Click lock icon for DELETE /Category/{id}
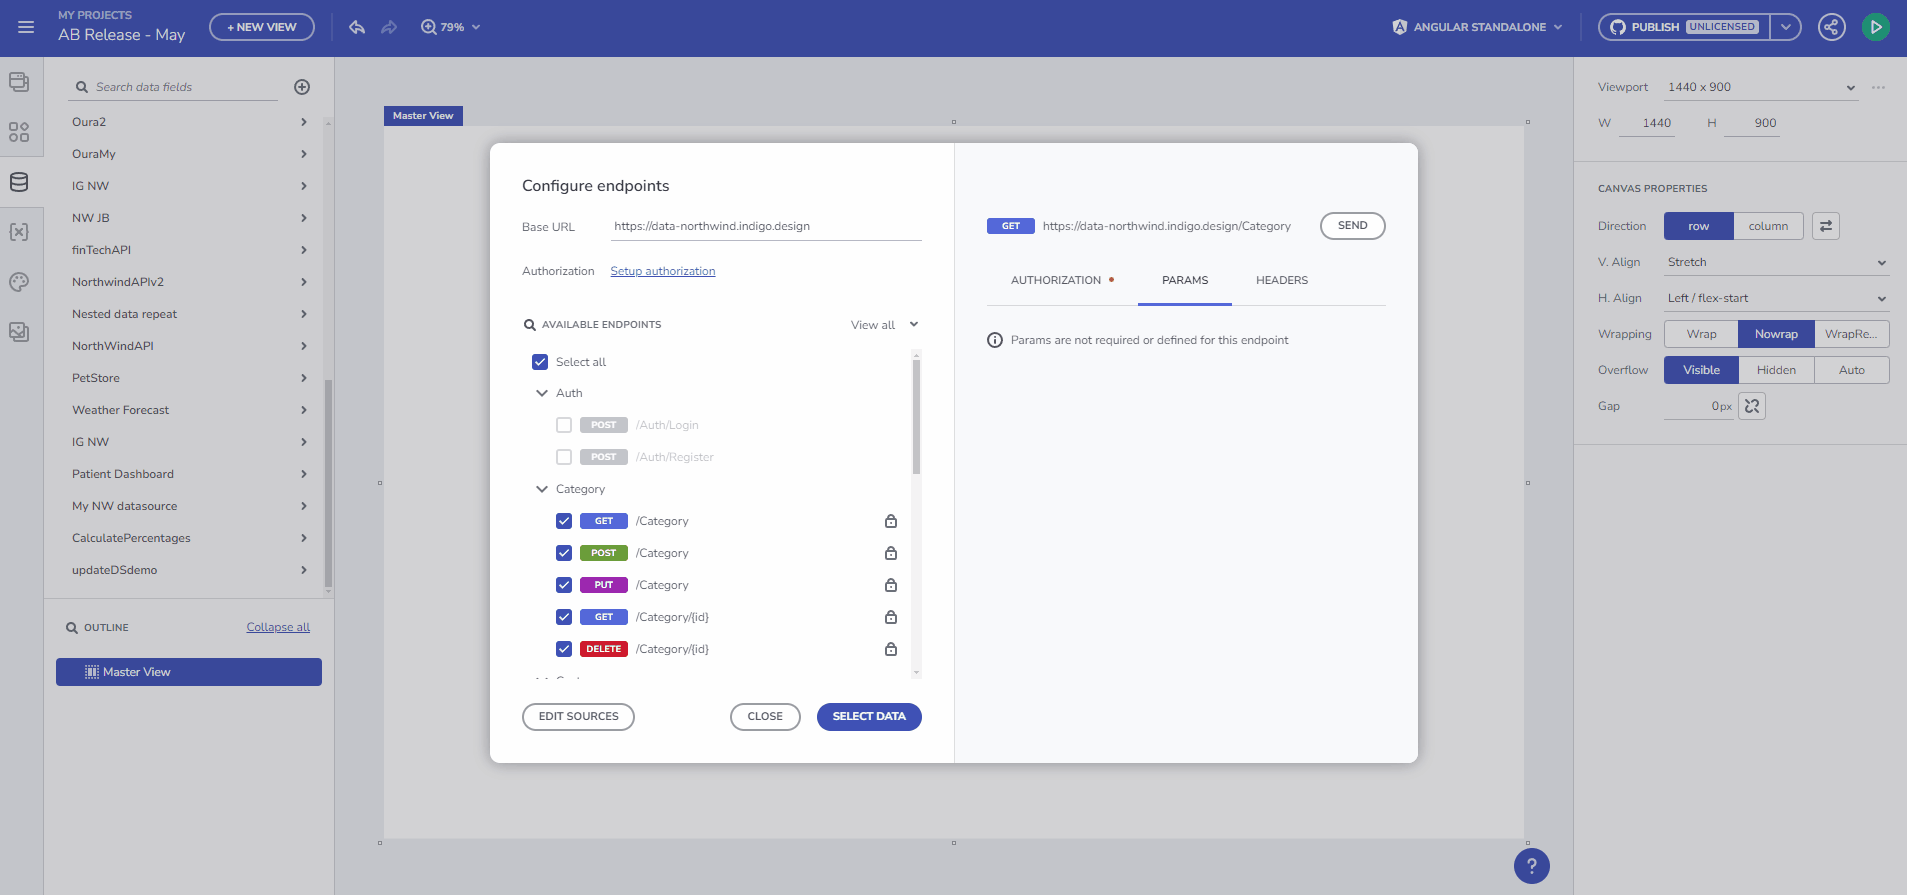The height and width of the screenshot is (895, 1907). 891,649
